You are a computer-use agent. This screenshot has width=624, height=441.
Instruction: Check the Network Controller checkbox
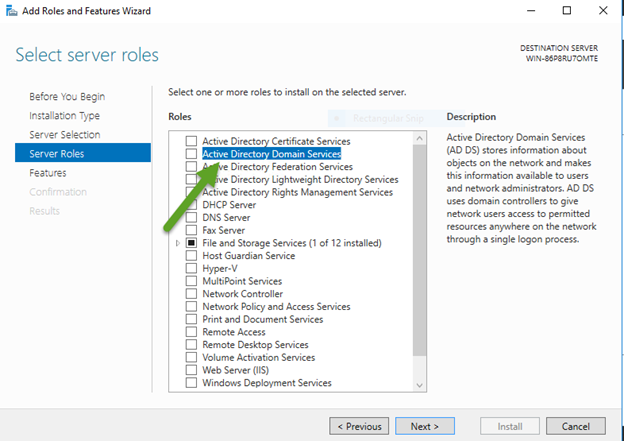pos(191,294)
